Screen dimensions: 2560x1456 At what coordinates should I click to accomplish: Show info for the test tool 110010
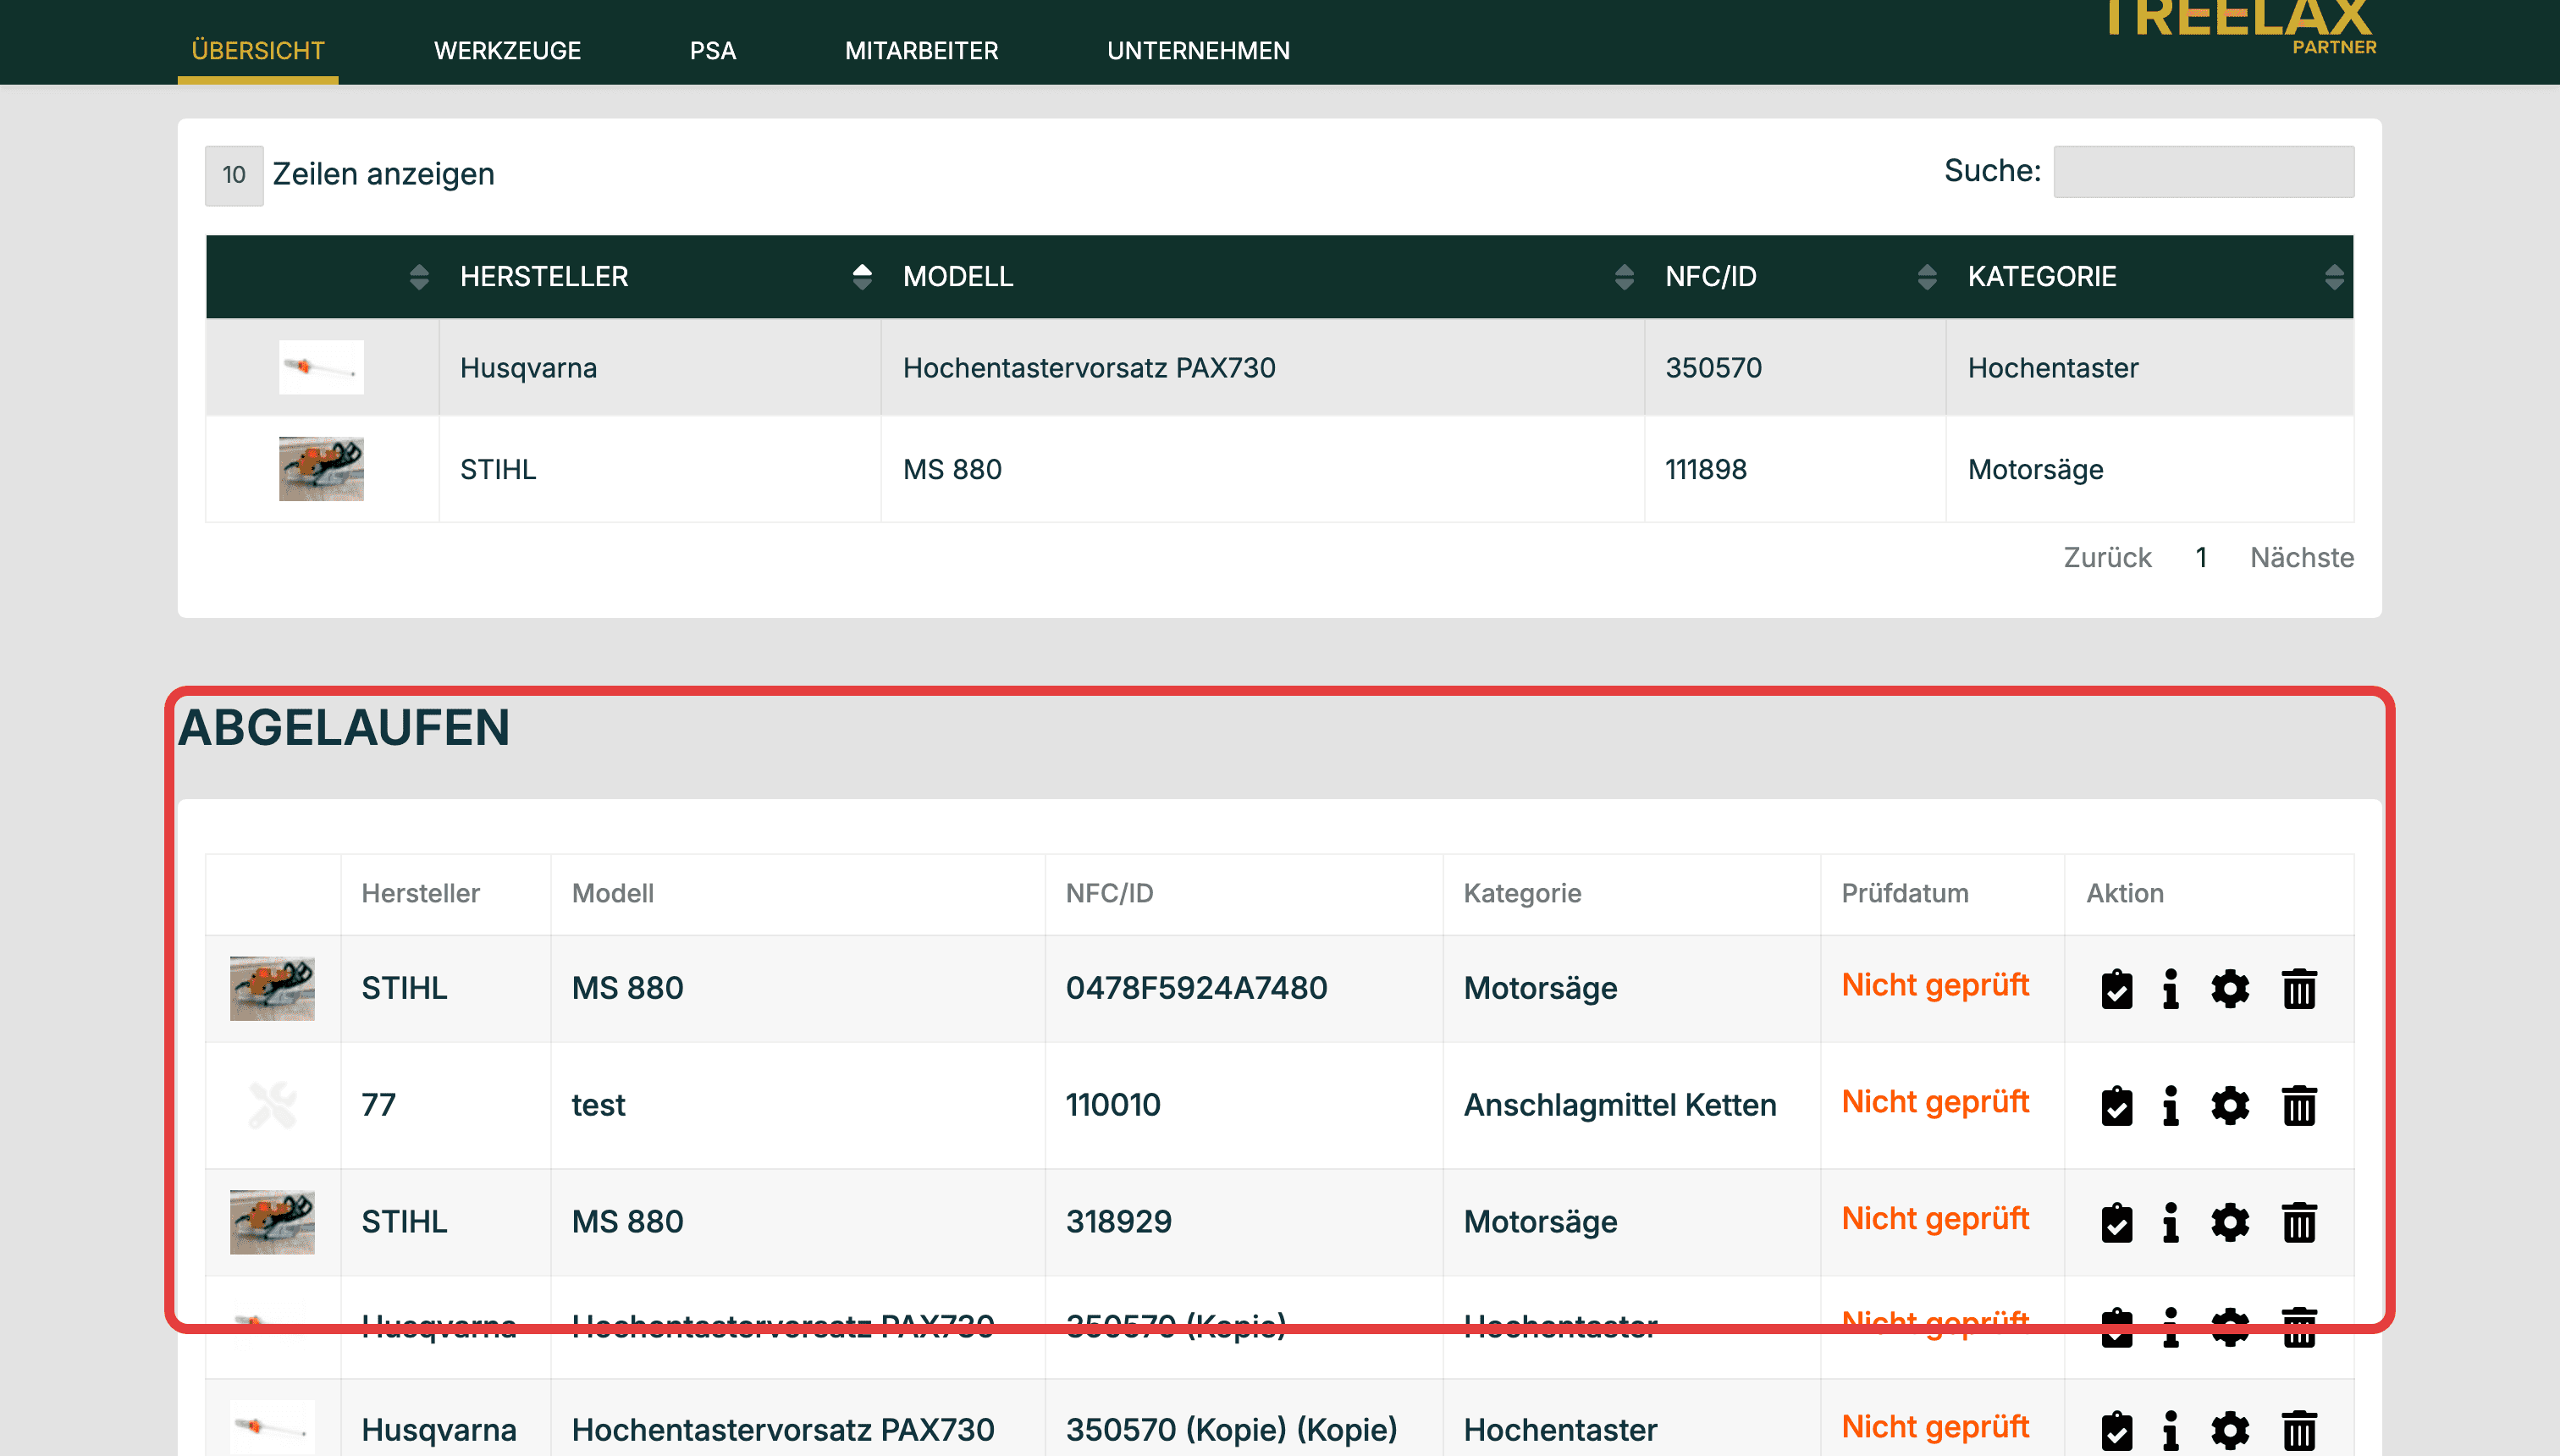2170,1106
